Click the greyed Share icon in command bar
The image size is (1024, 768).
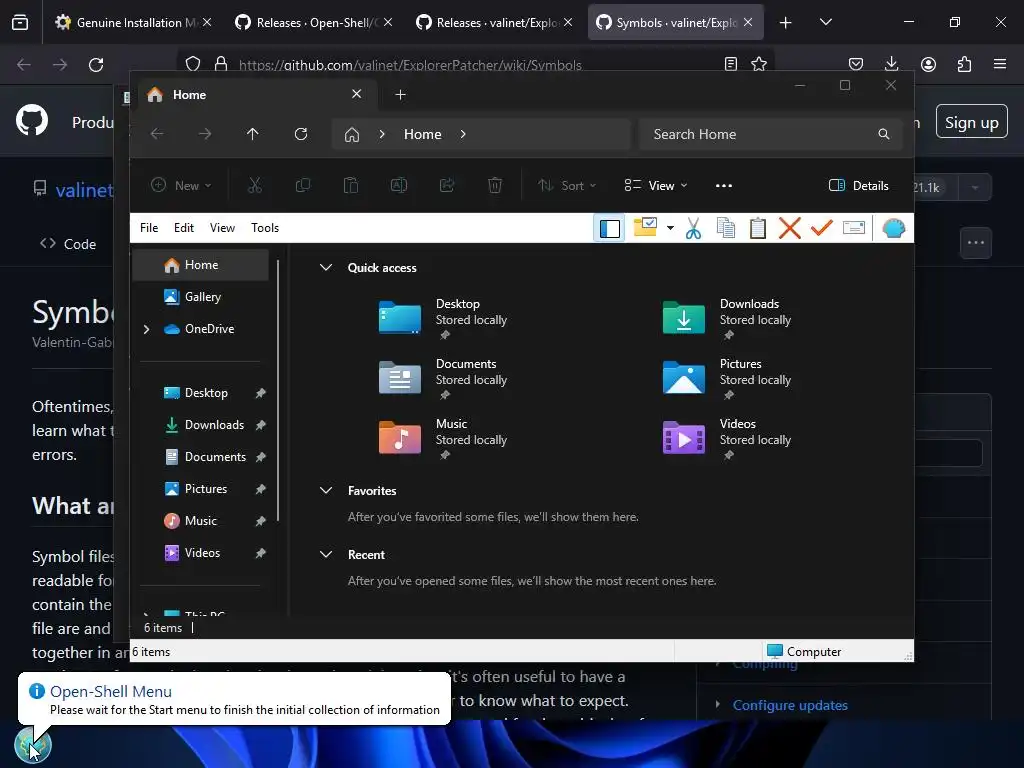[447, 185]
